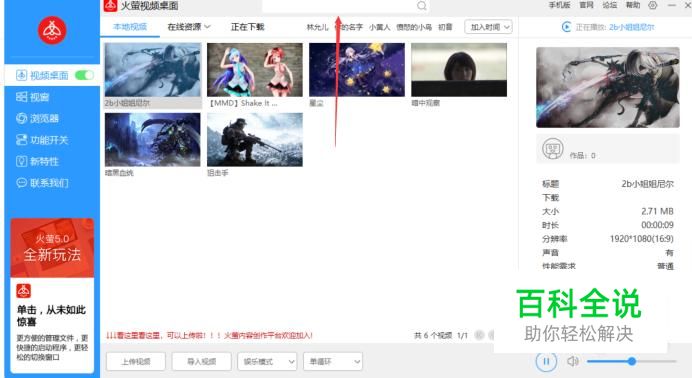Click the 初音 hot search tag
This screenshot has height=378, width=692.
click(445, 27)
